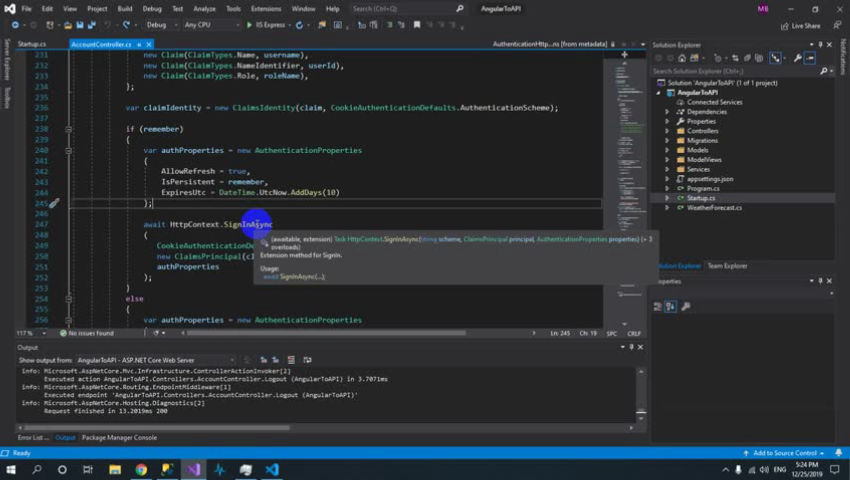
Task: Click Clear All icon in Output panel
Action: coord(291,360)
